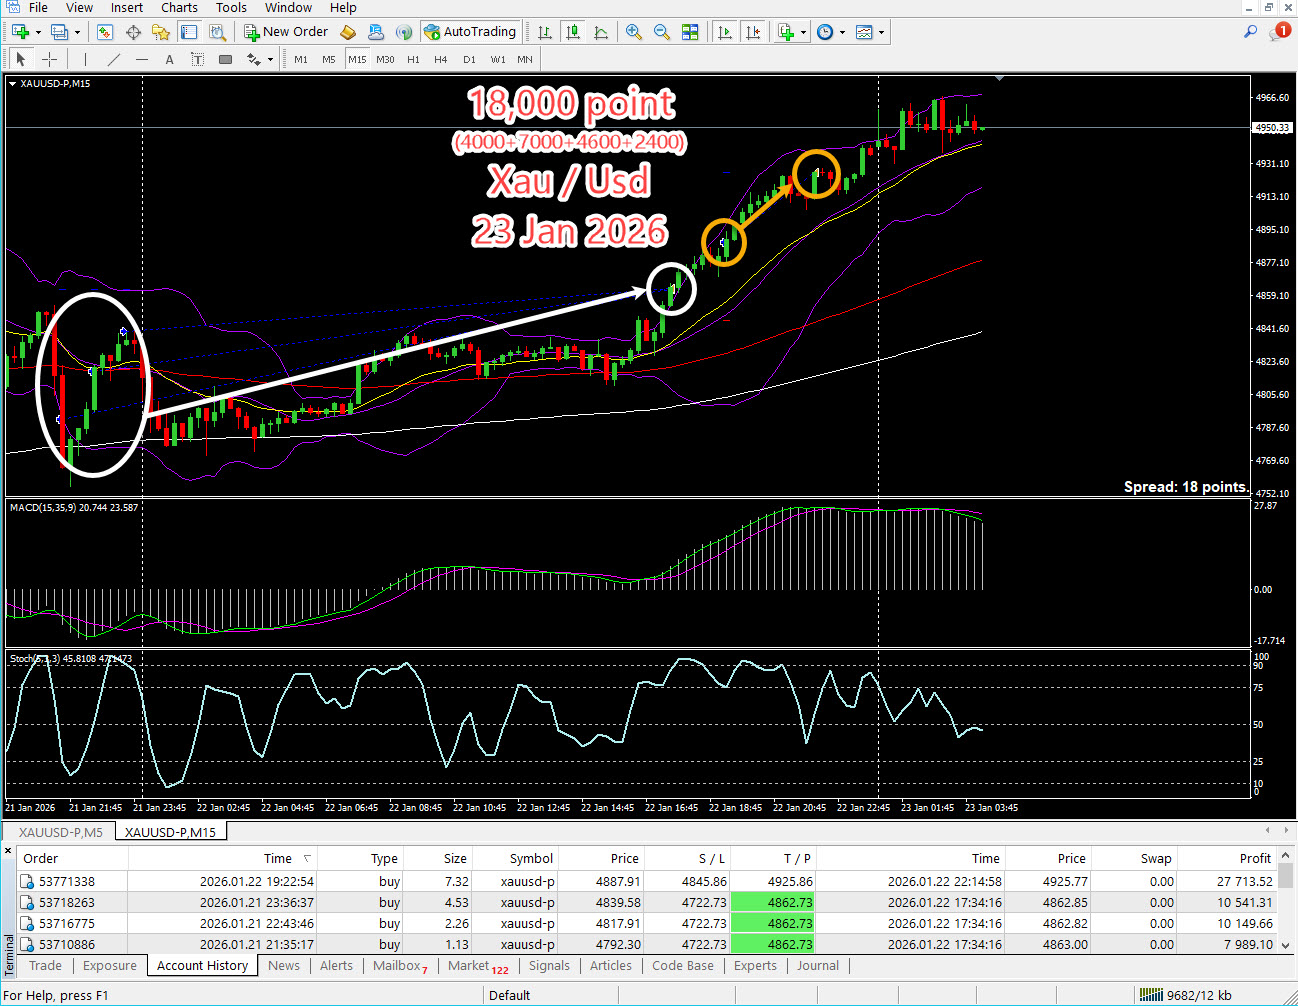
Task: Draw a vertical line with toolbar tool
Action: coord(85,59)
